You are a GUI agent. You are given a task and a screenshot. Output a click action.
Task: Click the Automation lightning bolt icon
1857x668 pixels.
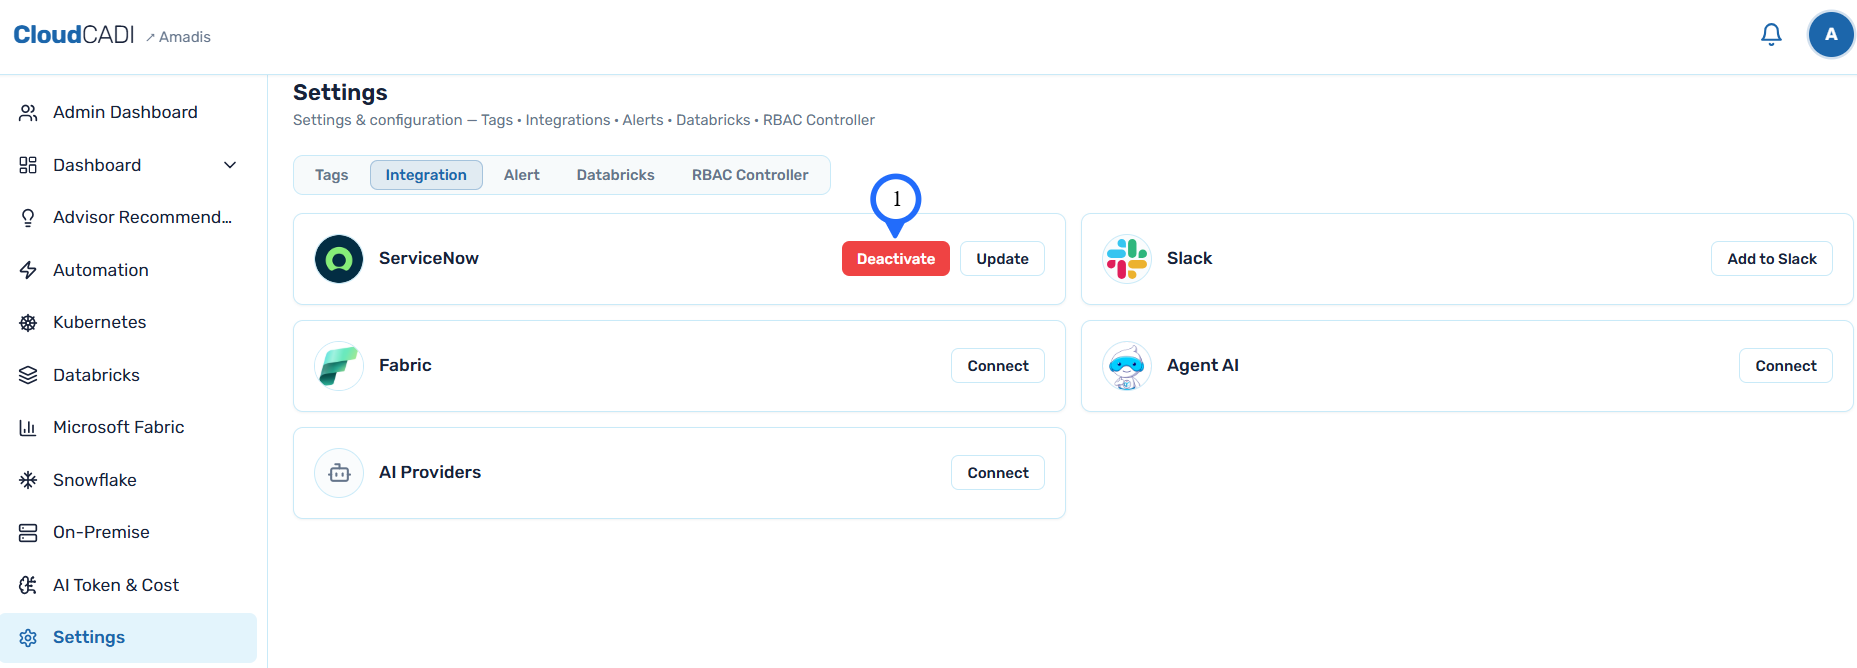pyautogui.click(x=28, y=270)
